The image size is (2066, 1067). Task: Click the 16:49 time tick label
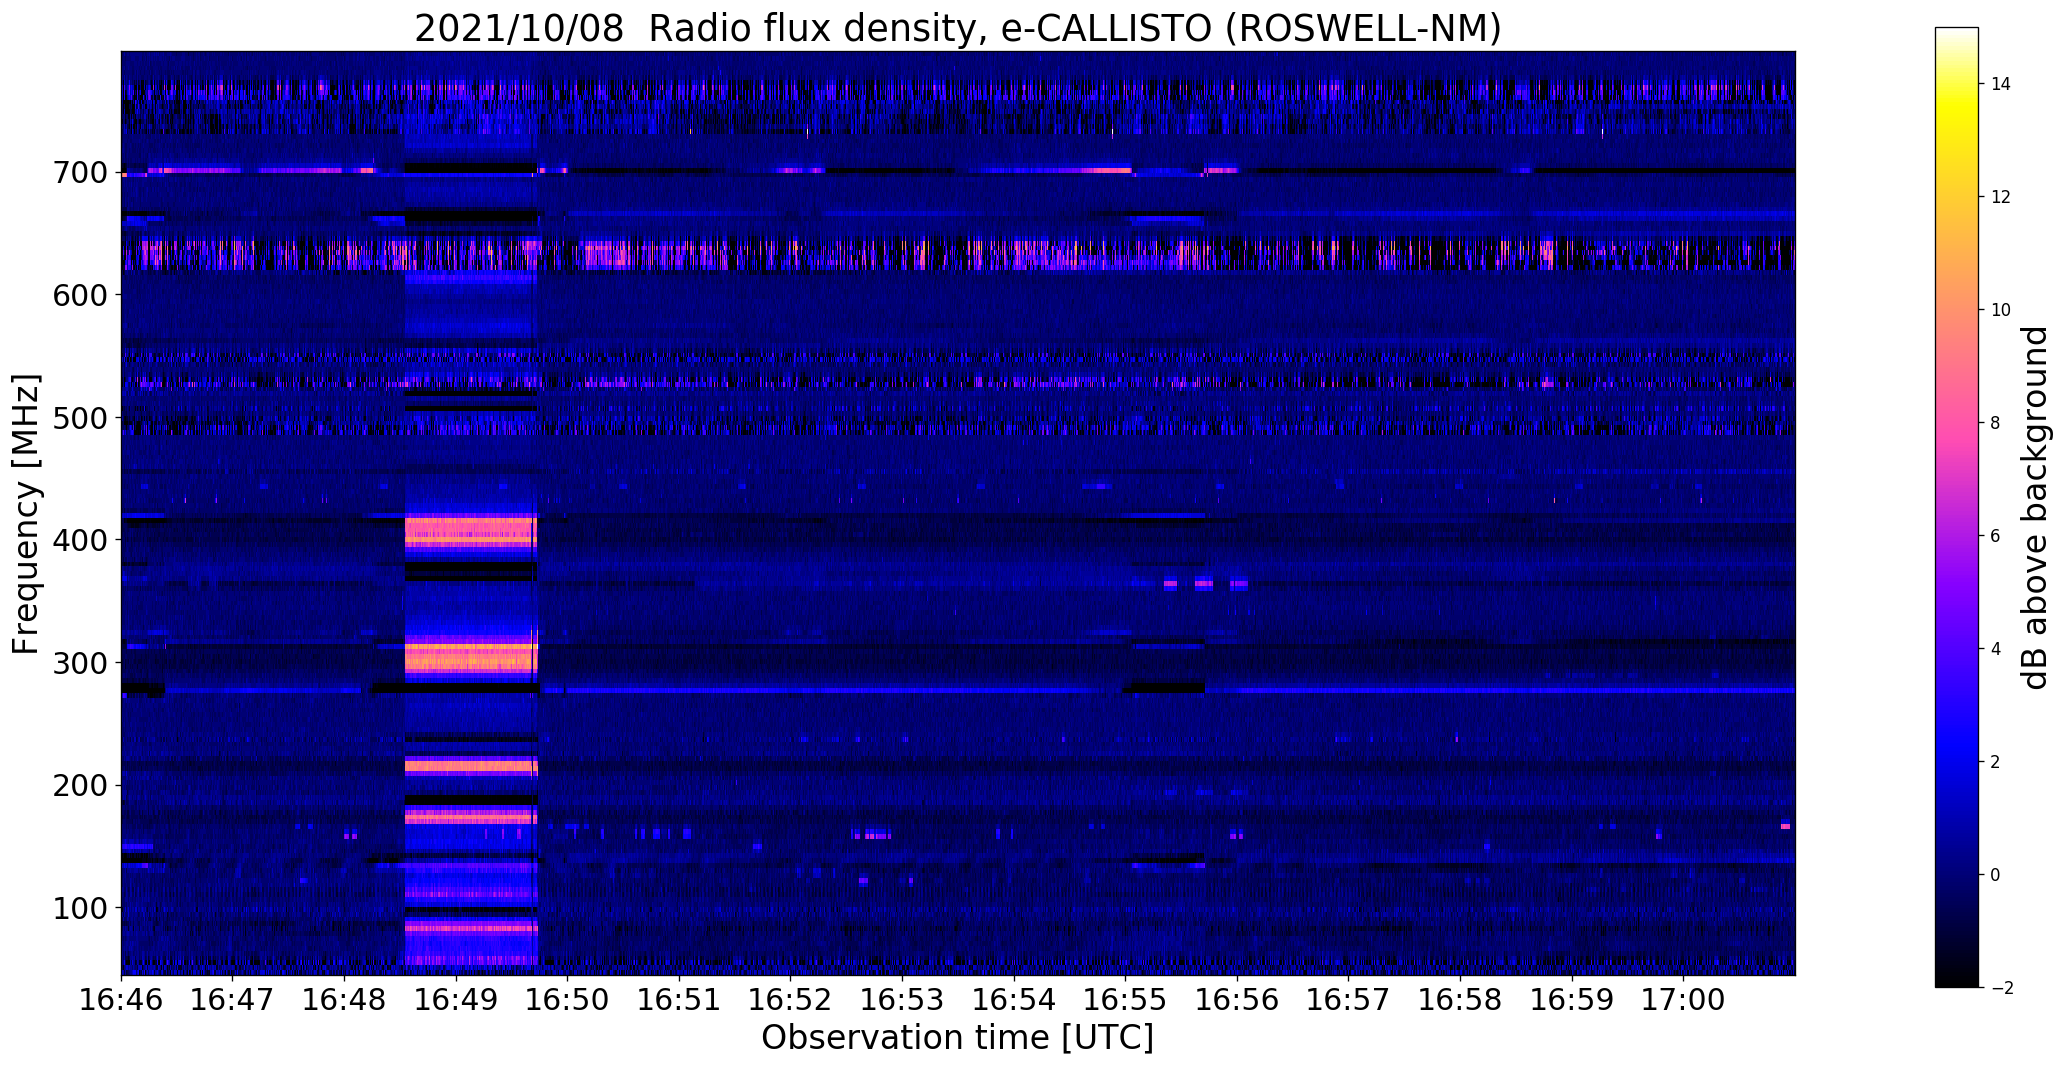pos(456,1000)
